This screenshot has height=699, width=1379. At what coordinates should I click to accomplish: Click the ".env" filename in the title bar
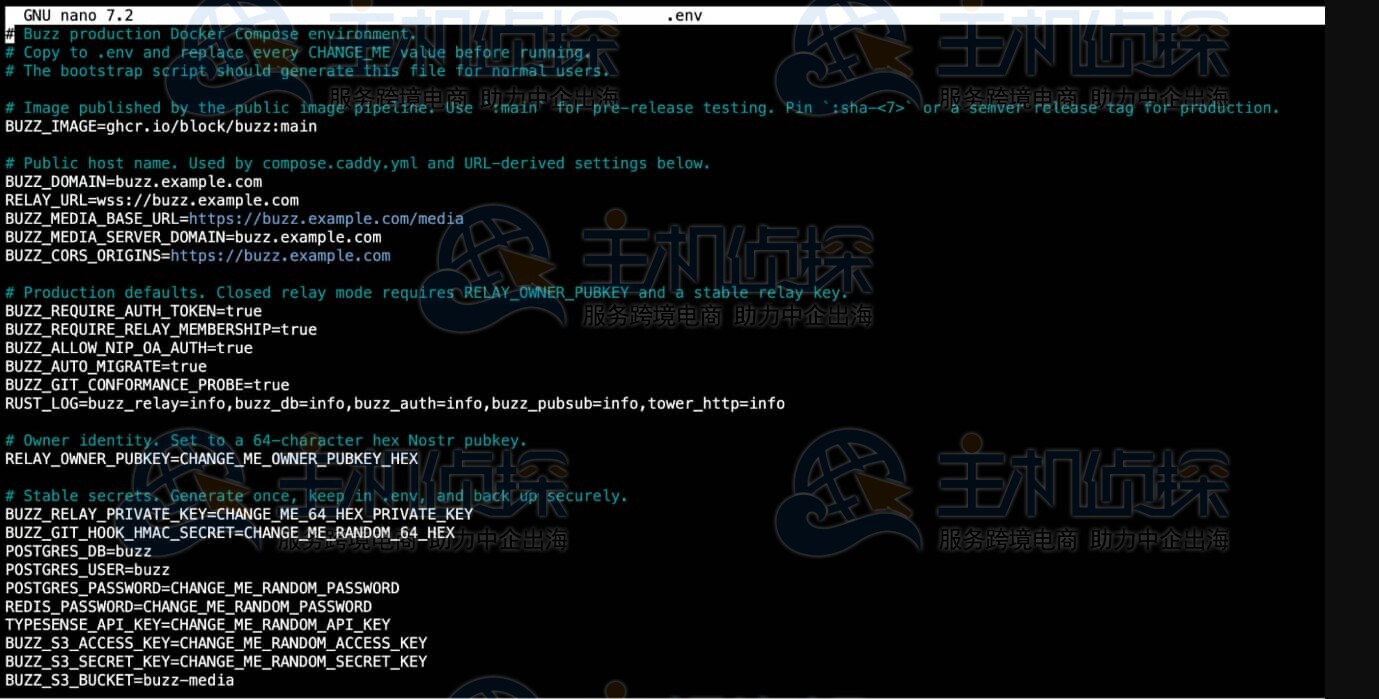683,16
